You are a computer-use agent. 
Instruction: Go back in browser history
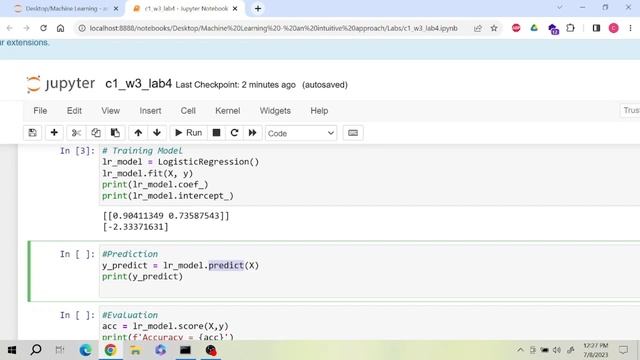[10, 28]
